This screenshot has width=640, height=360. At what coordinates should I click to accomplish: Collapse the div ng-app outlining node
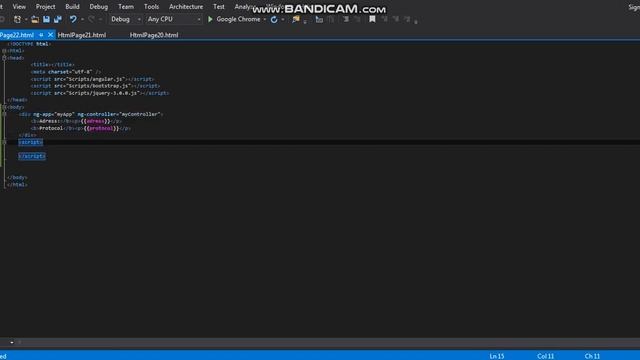click(x=4, y=114)
